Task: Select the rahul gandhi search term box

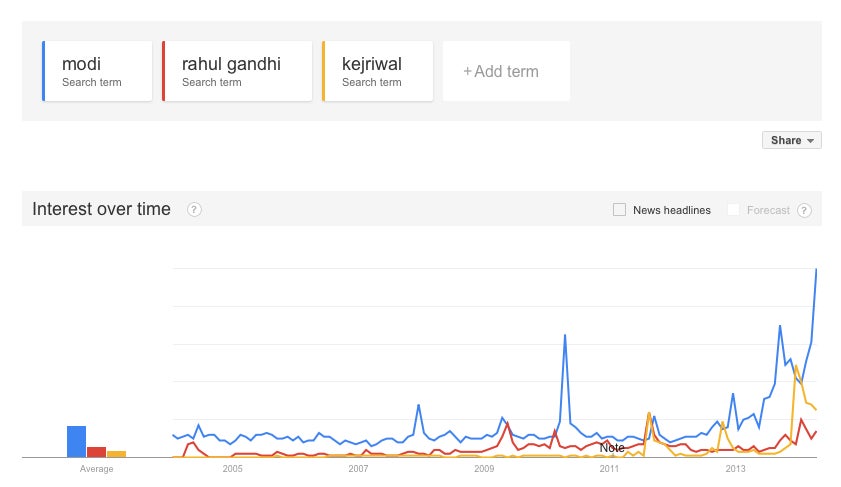Action: pyautogui.click(x=237, y=71)
